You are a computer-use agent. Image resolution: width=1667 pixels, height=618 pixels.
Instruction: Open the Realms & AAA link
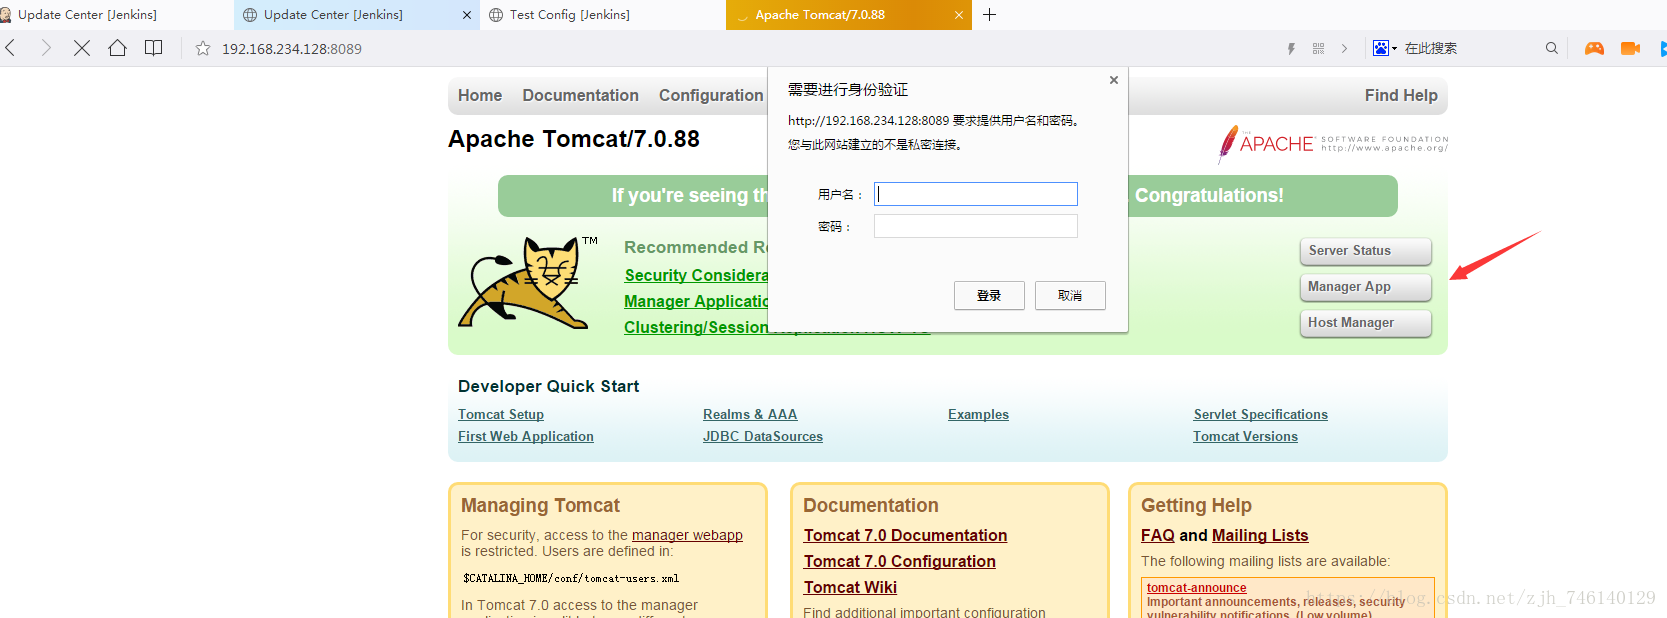point(750,414)
